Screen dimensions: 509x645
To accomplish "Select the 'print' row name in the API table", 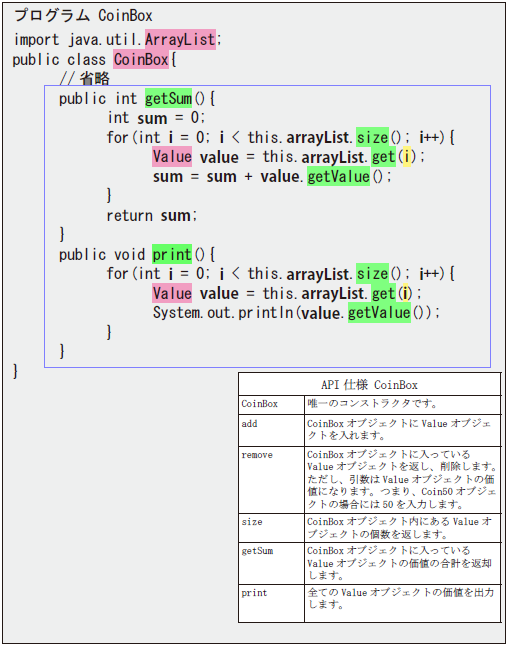I will click(x=254, y=593).
